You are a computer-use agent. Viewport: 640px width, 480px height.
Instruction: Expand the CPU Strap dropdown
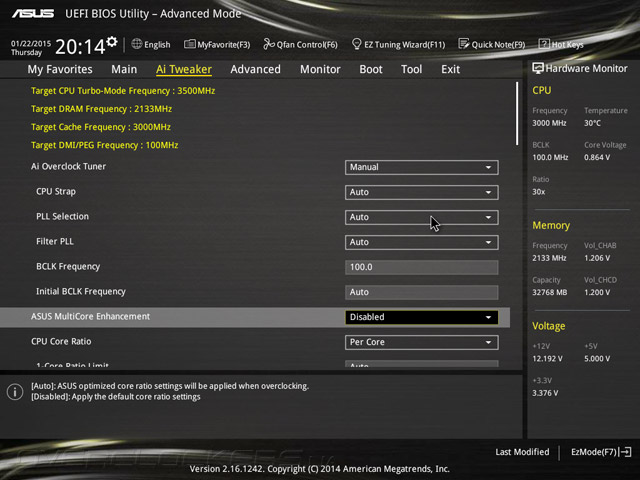(422, 192)
